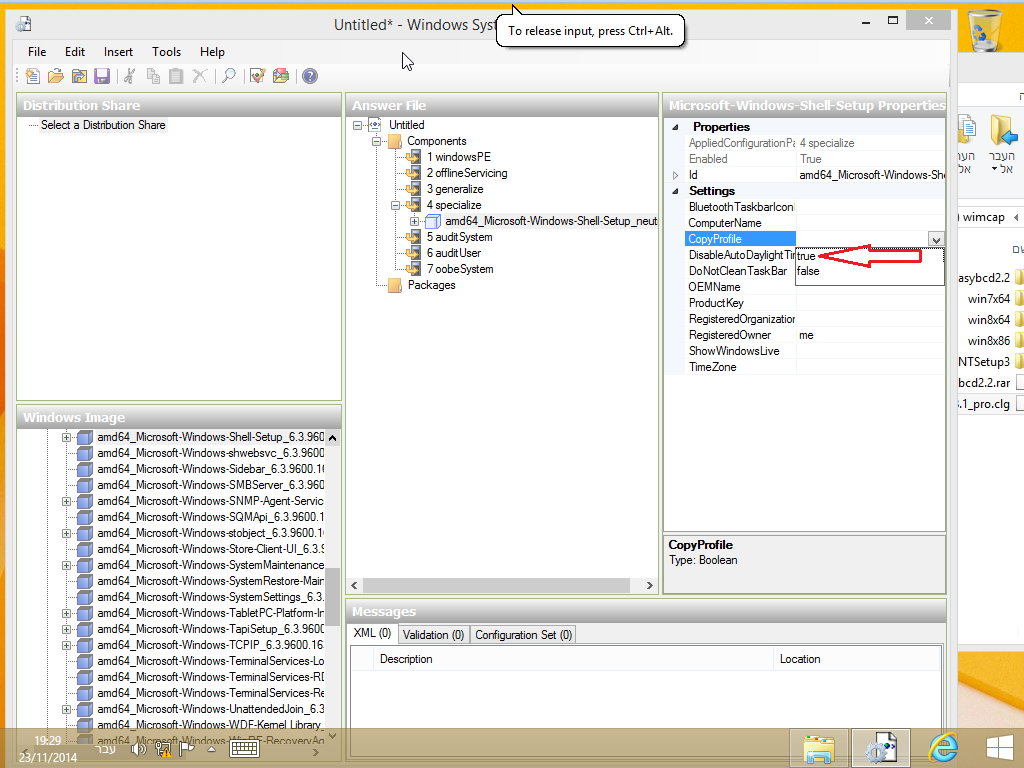Click the volume speaker tray icon
The width and height of the screenshot is (1024, 768).
pyautogui.click(x=138, y=749)
